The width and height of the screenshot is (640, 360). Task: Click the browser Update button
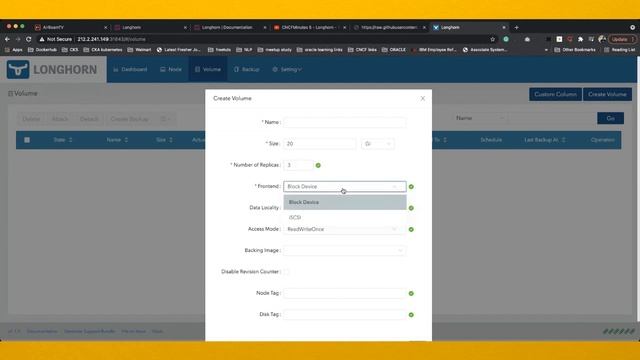coord(622,39)
